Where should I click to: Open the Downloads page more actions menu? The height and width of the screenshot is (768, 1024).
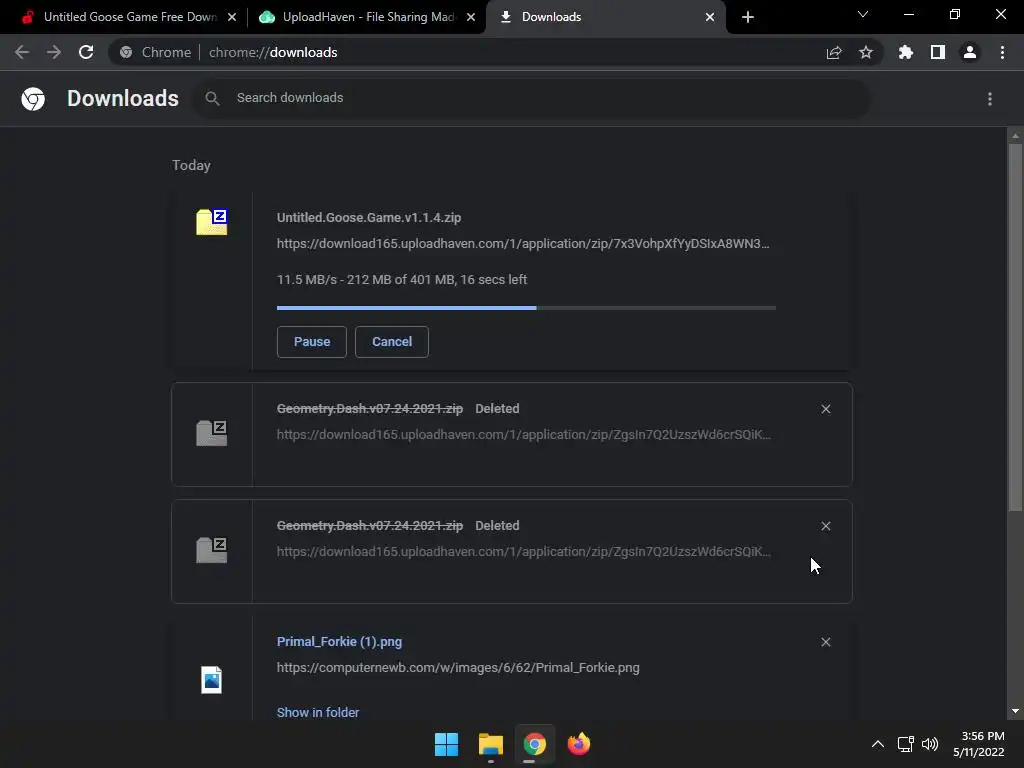990,99
